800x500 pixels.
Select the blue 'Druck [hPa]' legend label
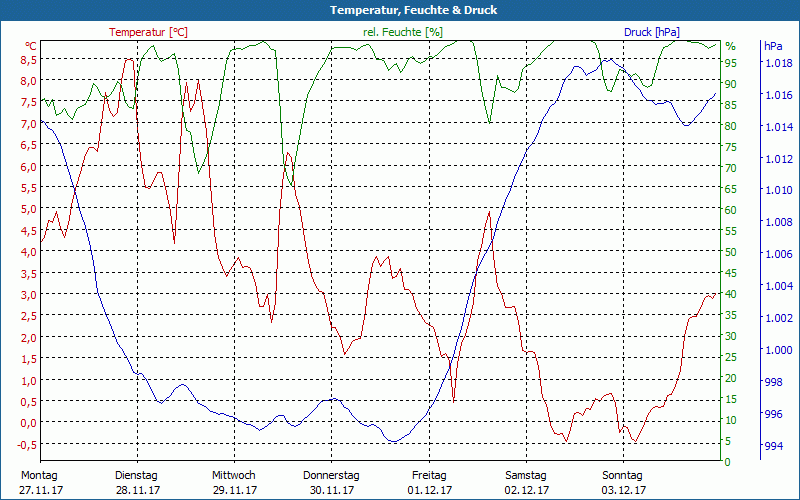[652, 32]
